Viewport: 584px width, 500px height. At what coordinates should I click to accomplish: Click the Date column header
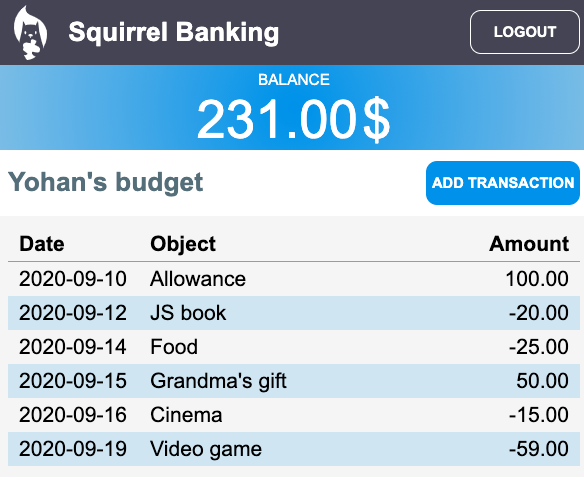(x=42, y=244)
